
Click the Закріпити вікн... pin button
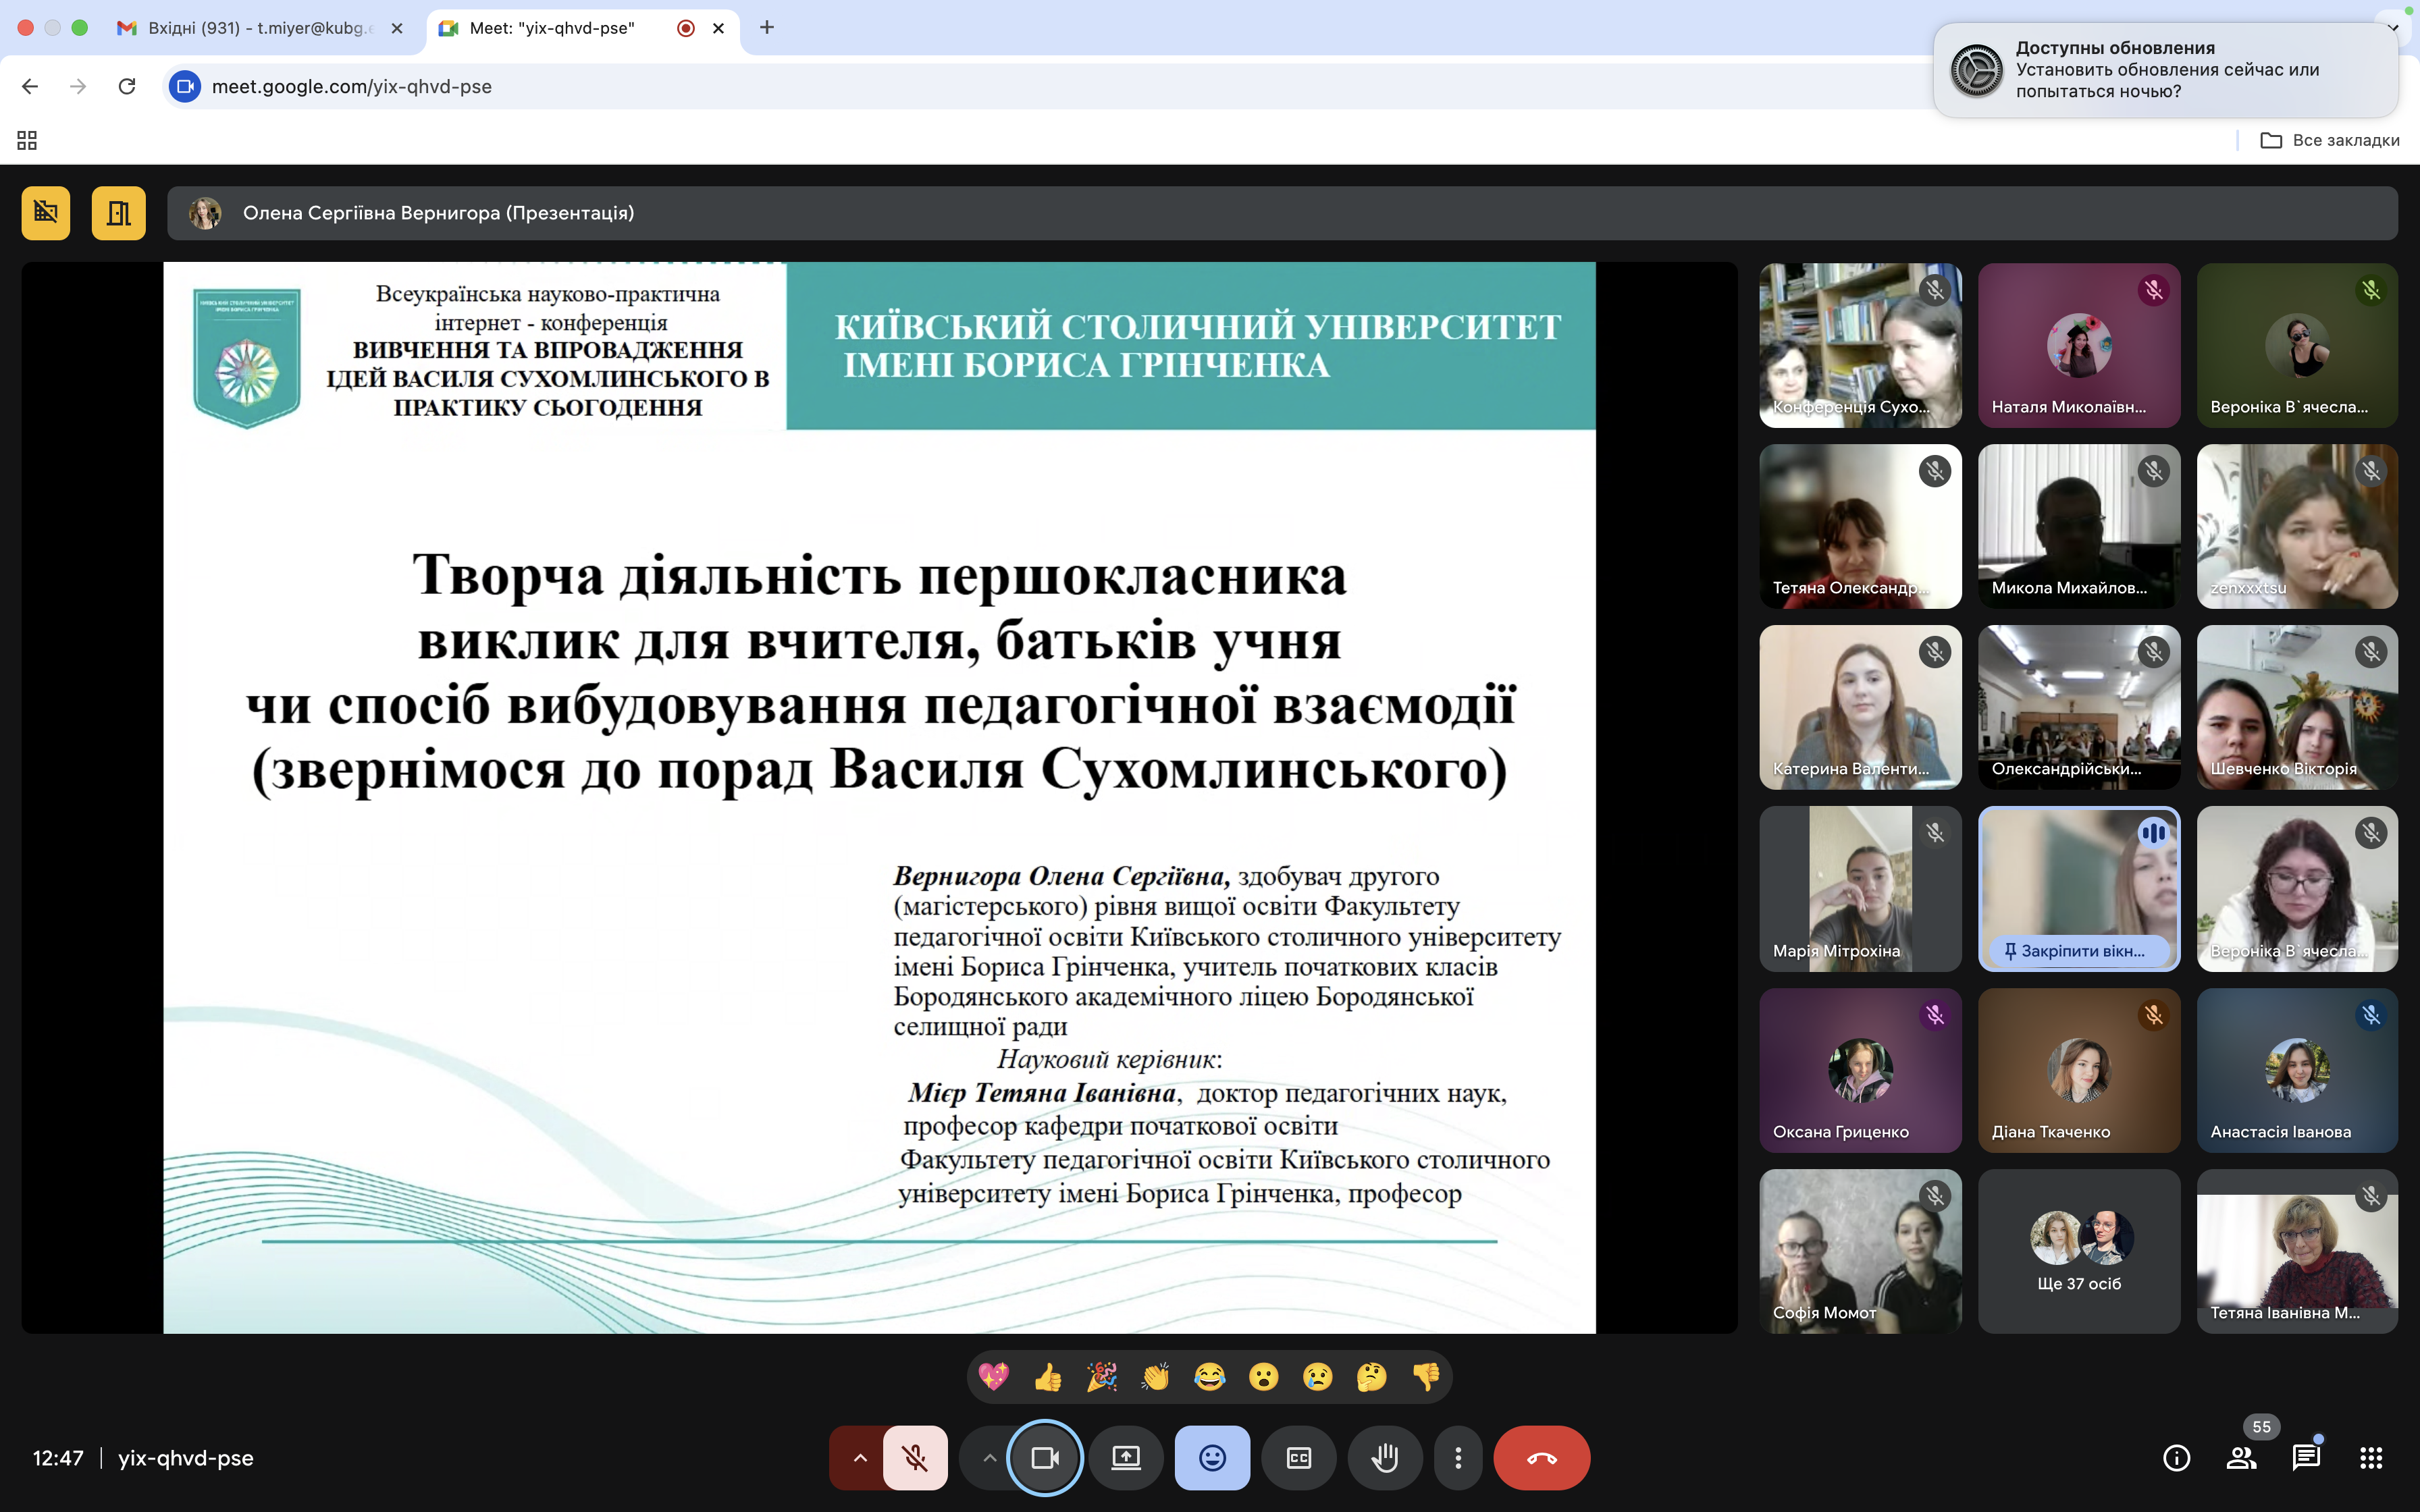pos(2078,950)
